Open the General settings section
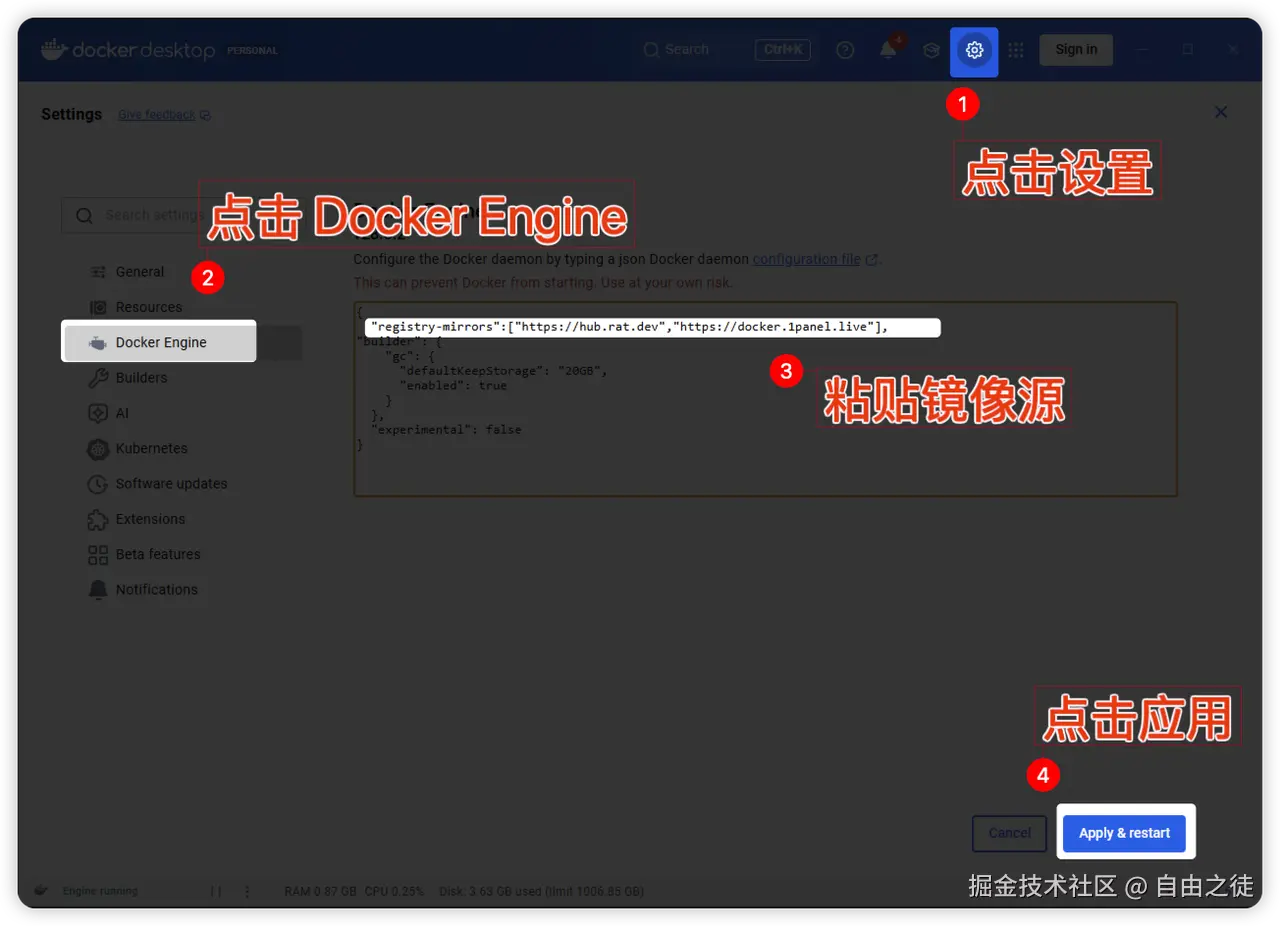1280x926 pixels. [x=182, y=272]
